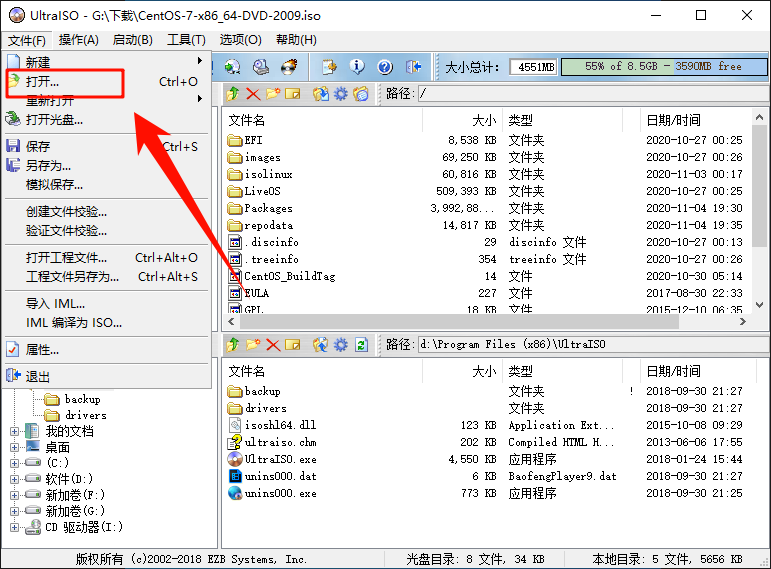Click the ultraiso.chm help file icon
Screen dimensions: 771x569
[235, 442]
